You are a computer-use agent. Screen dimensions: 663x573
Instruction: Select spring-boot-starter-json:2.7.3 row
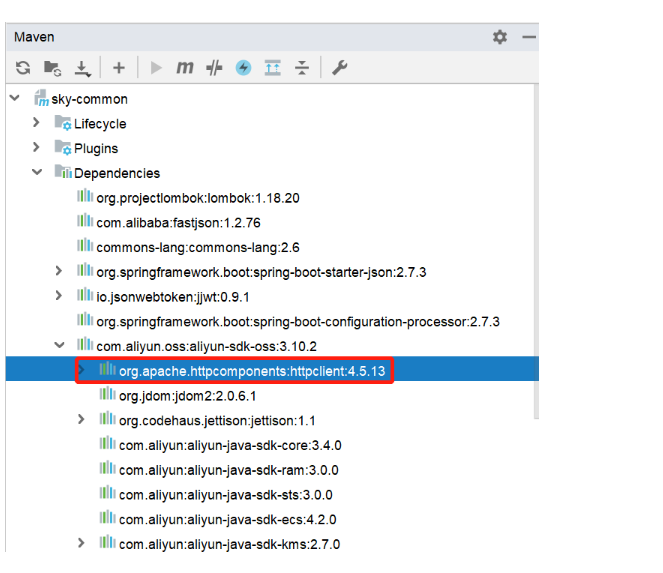point(261,272)
